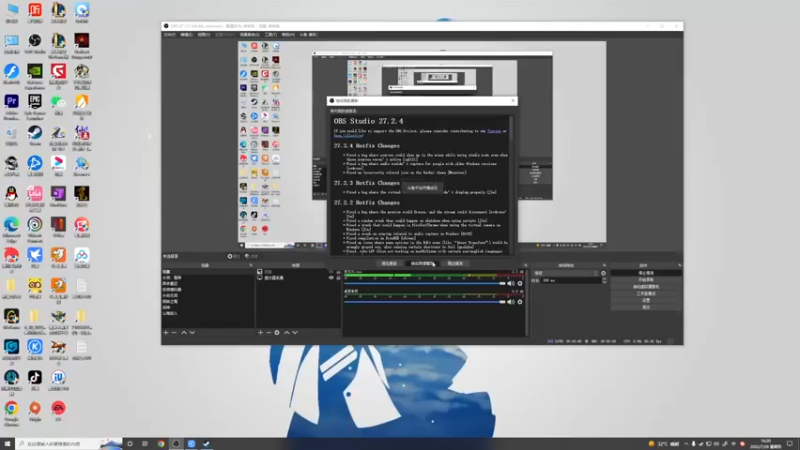Move the scene up in the list
The image size is (800, 450).
(184, 333)
